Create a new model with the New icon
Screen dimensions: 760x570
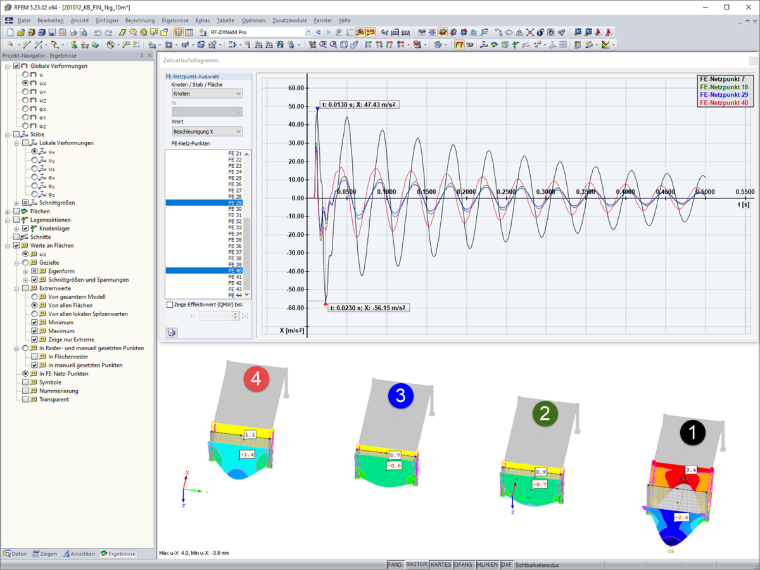(x=10, y=32)
